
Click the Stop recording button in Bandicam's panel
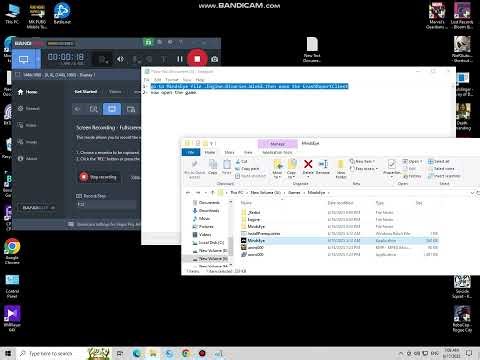tap(99, 177)
